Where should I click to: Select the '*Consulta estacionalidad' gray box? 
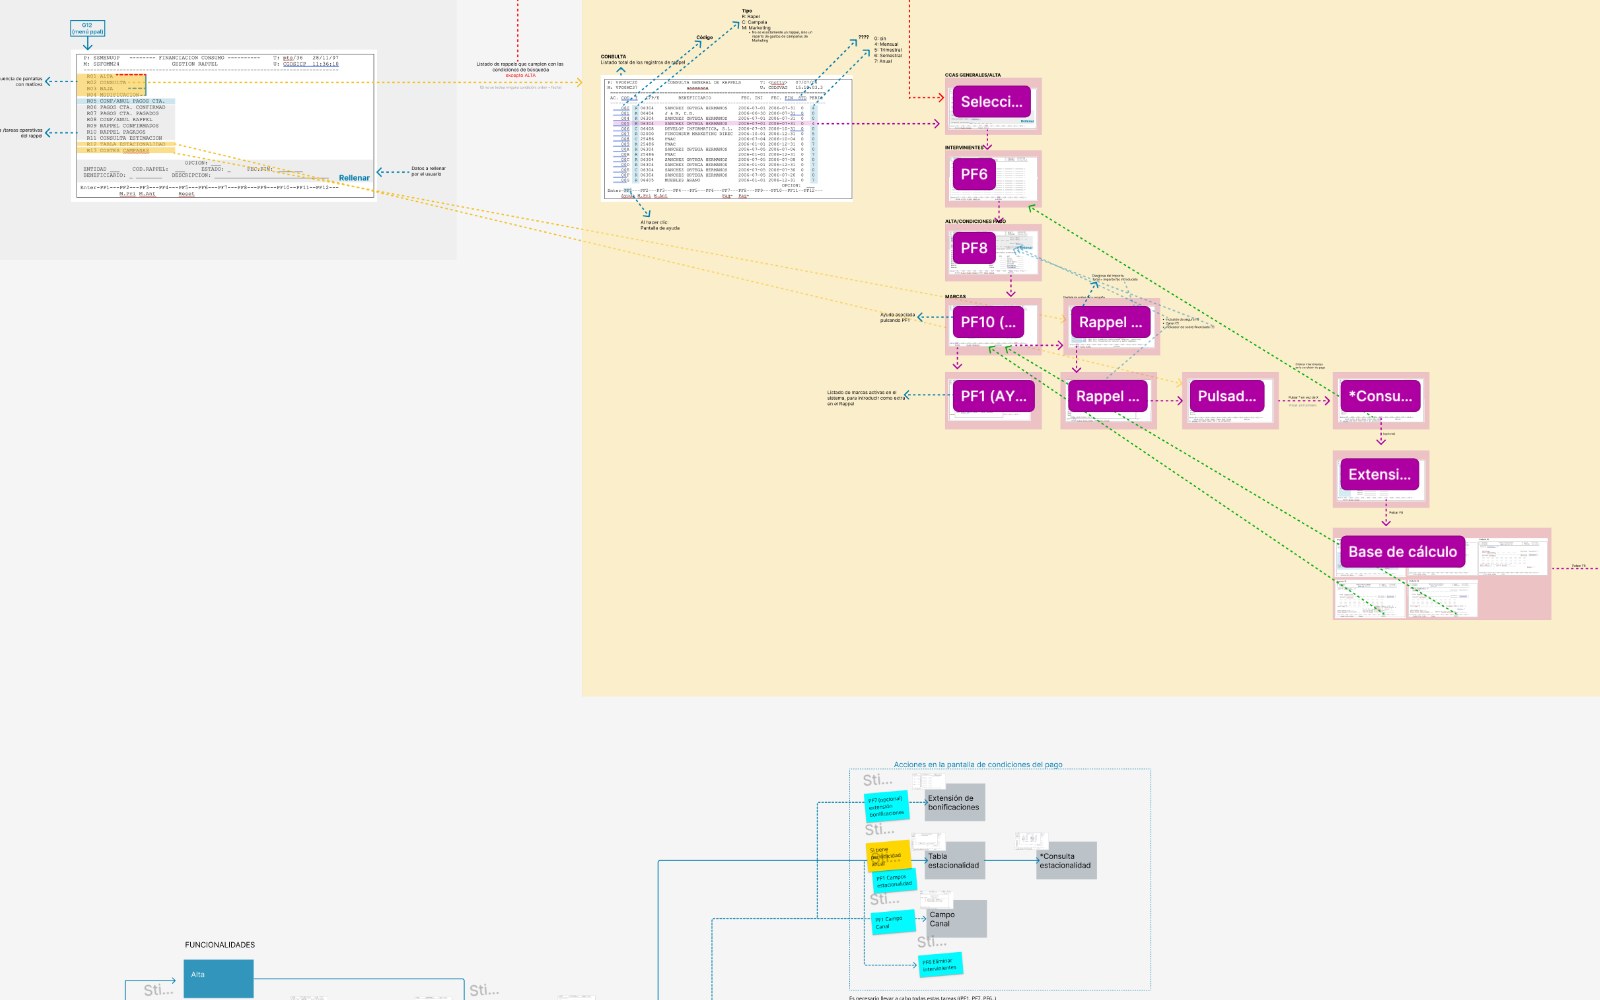1066,861
